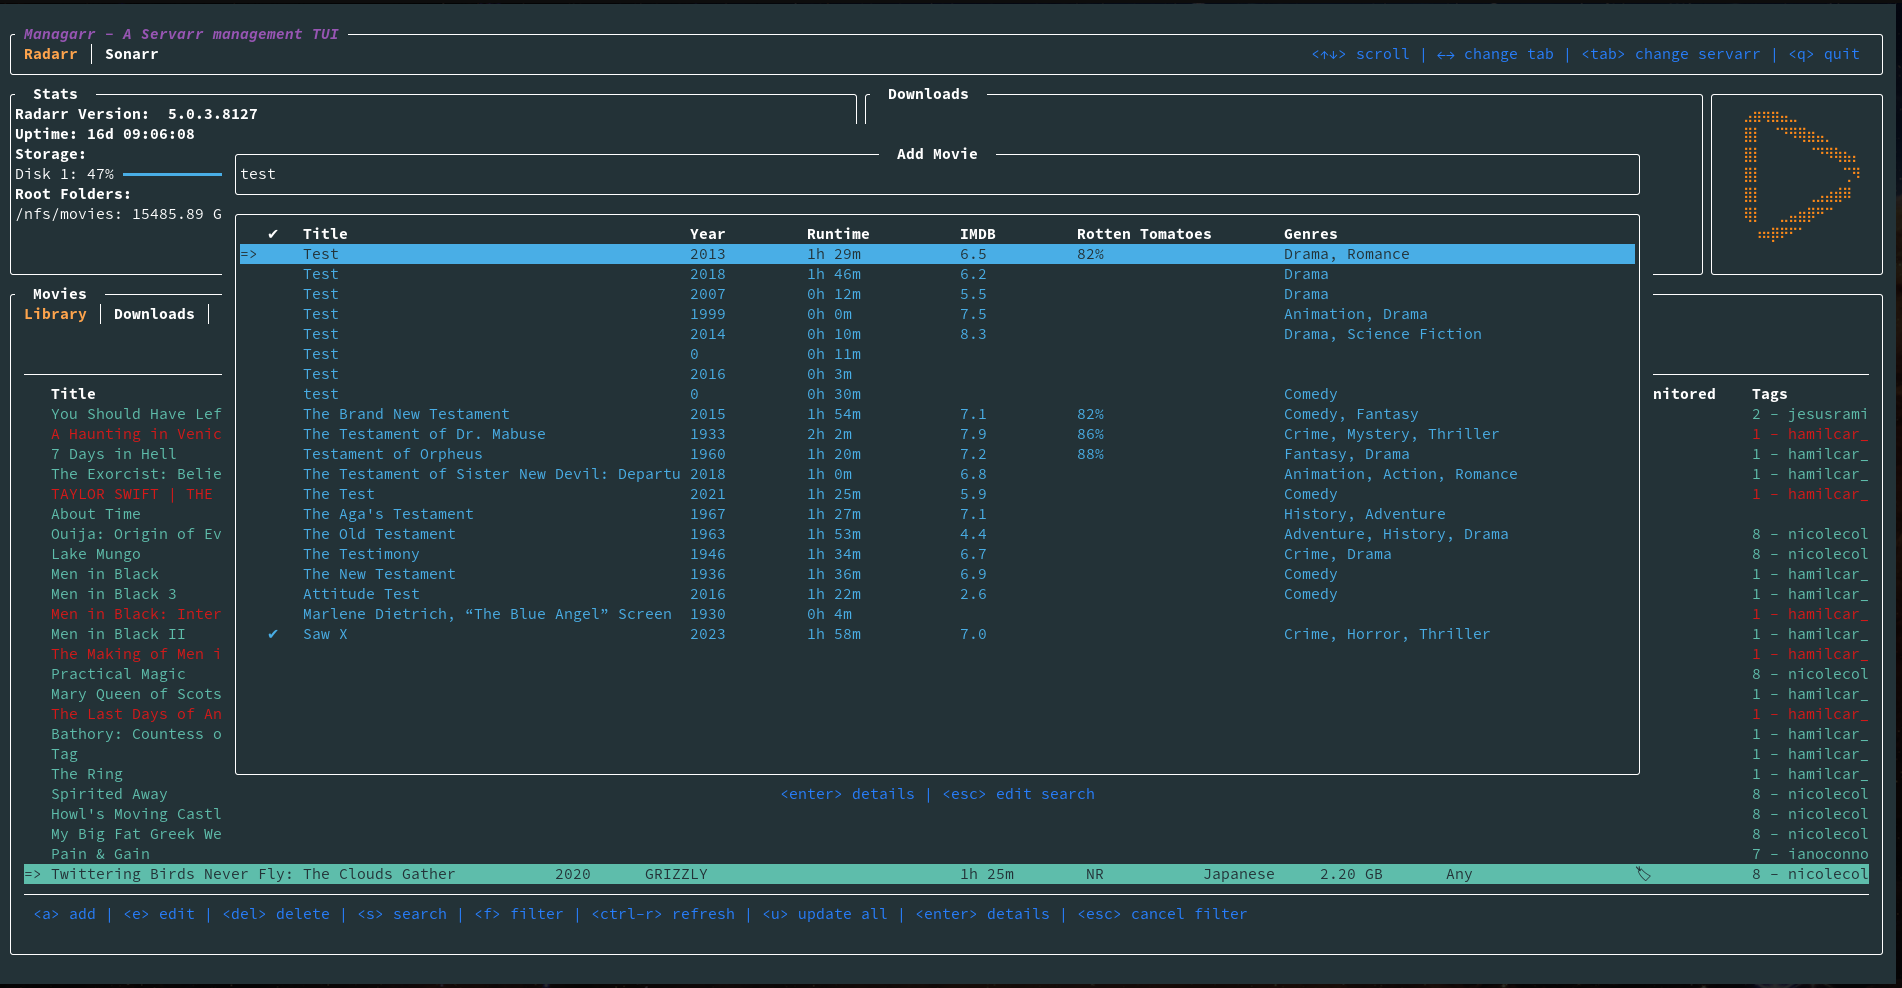The image size is (1902, 988).
Task: Click the edit search hint
Action: [x=1018, y=794]
